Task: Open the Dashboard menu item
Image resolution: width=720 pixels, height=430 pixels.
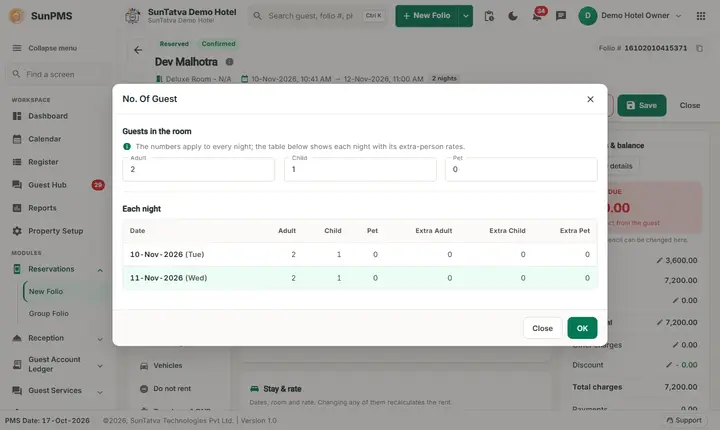Action: tap(48, 116)
